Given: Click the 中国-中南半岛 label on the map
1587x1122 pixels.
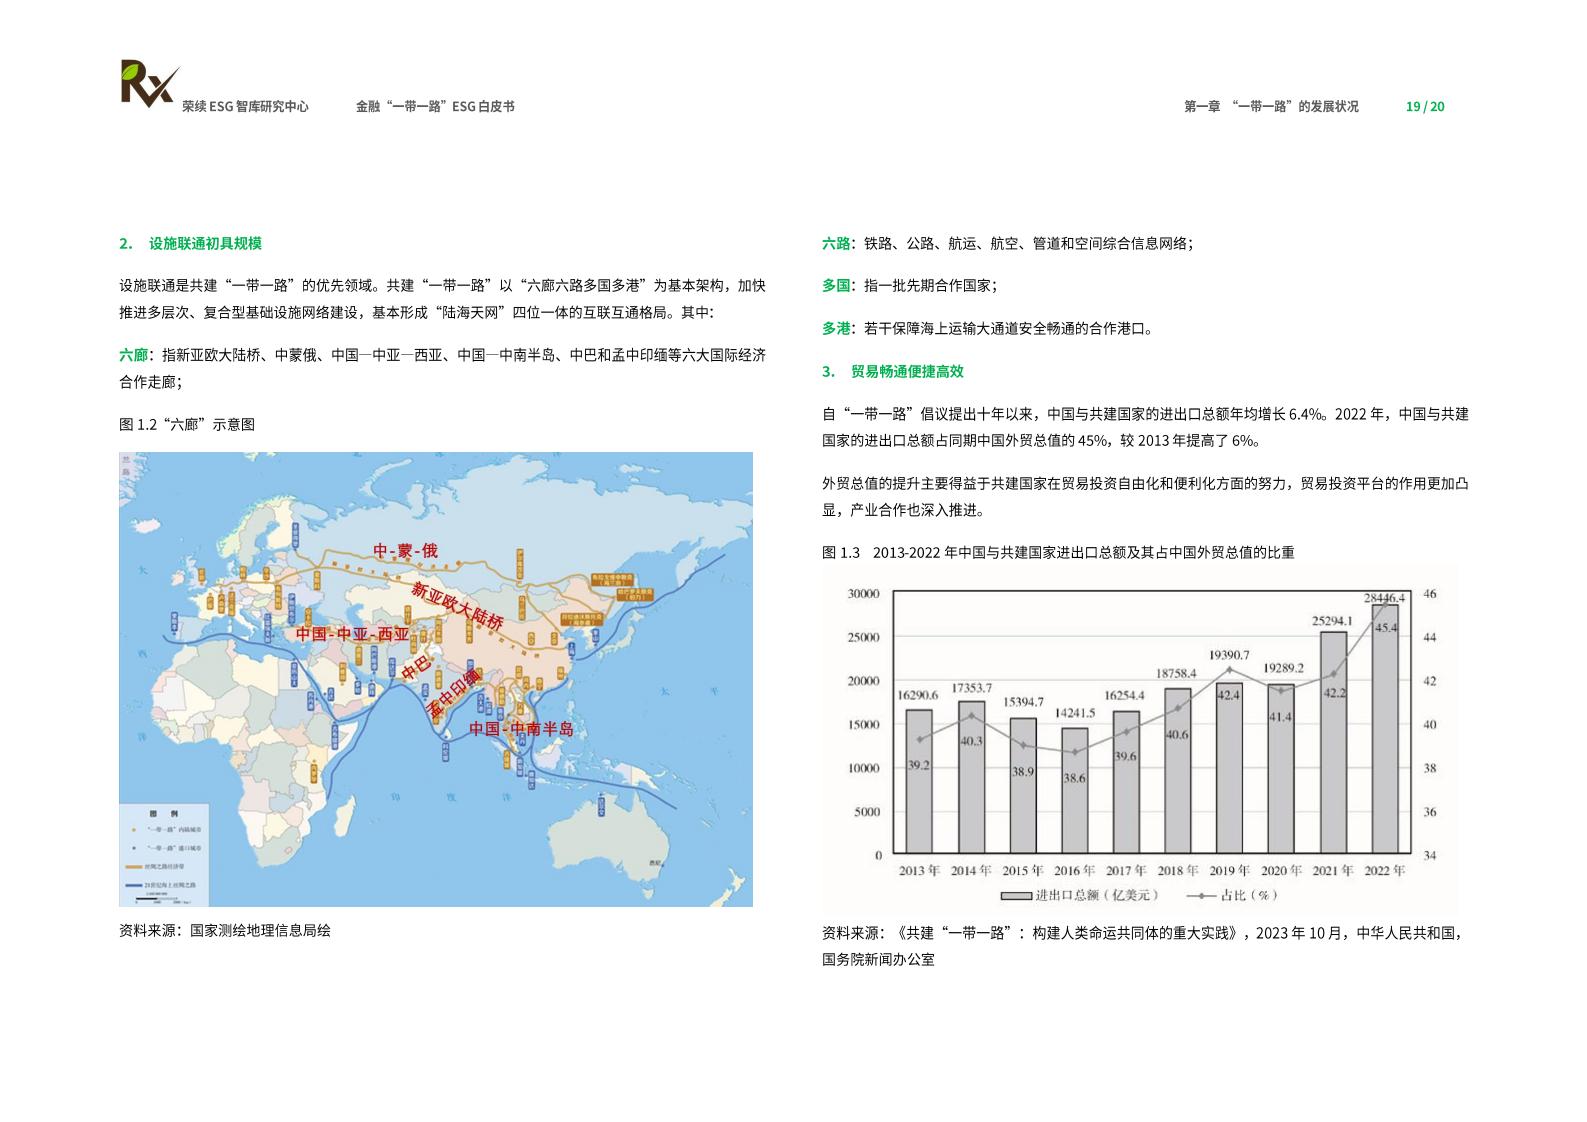Looking at the screenshot, I should click(x=521, y=729).
